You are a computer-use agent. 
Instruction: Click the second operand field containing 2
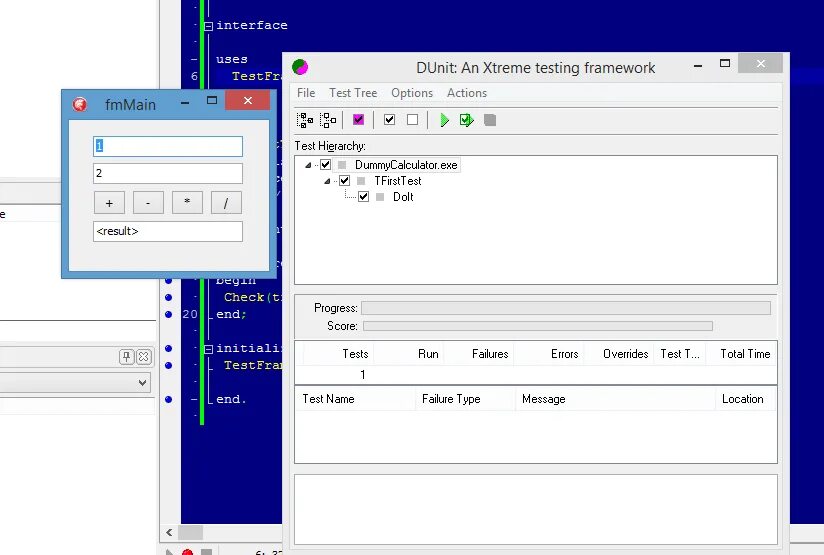tap(168, 173)
